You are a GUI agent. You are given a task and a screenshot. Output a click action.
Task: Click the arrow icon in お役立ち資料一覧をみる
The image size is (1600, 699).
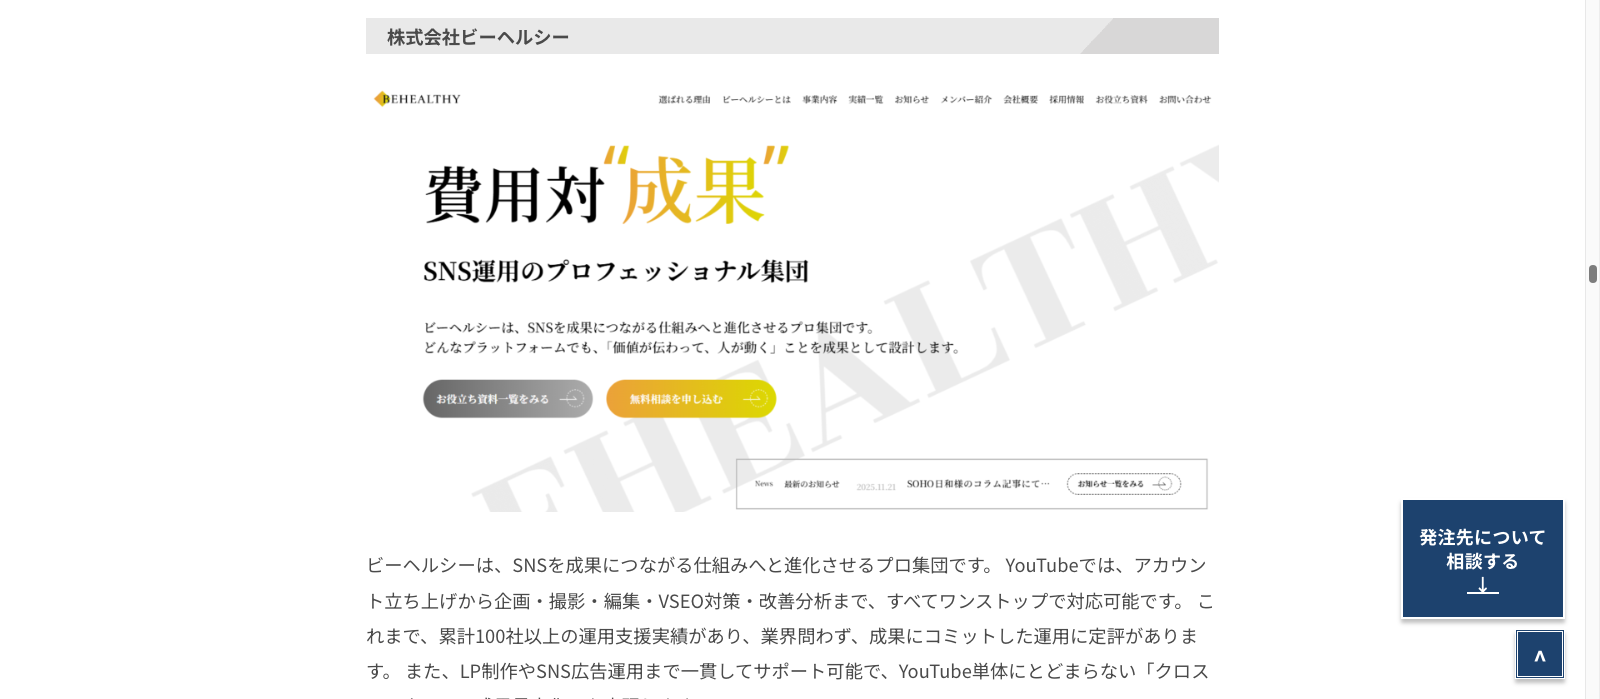(571, 399)
